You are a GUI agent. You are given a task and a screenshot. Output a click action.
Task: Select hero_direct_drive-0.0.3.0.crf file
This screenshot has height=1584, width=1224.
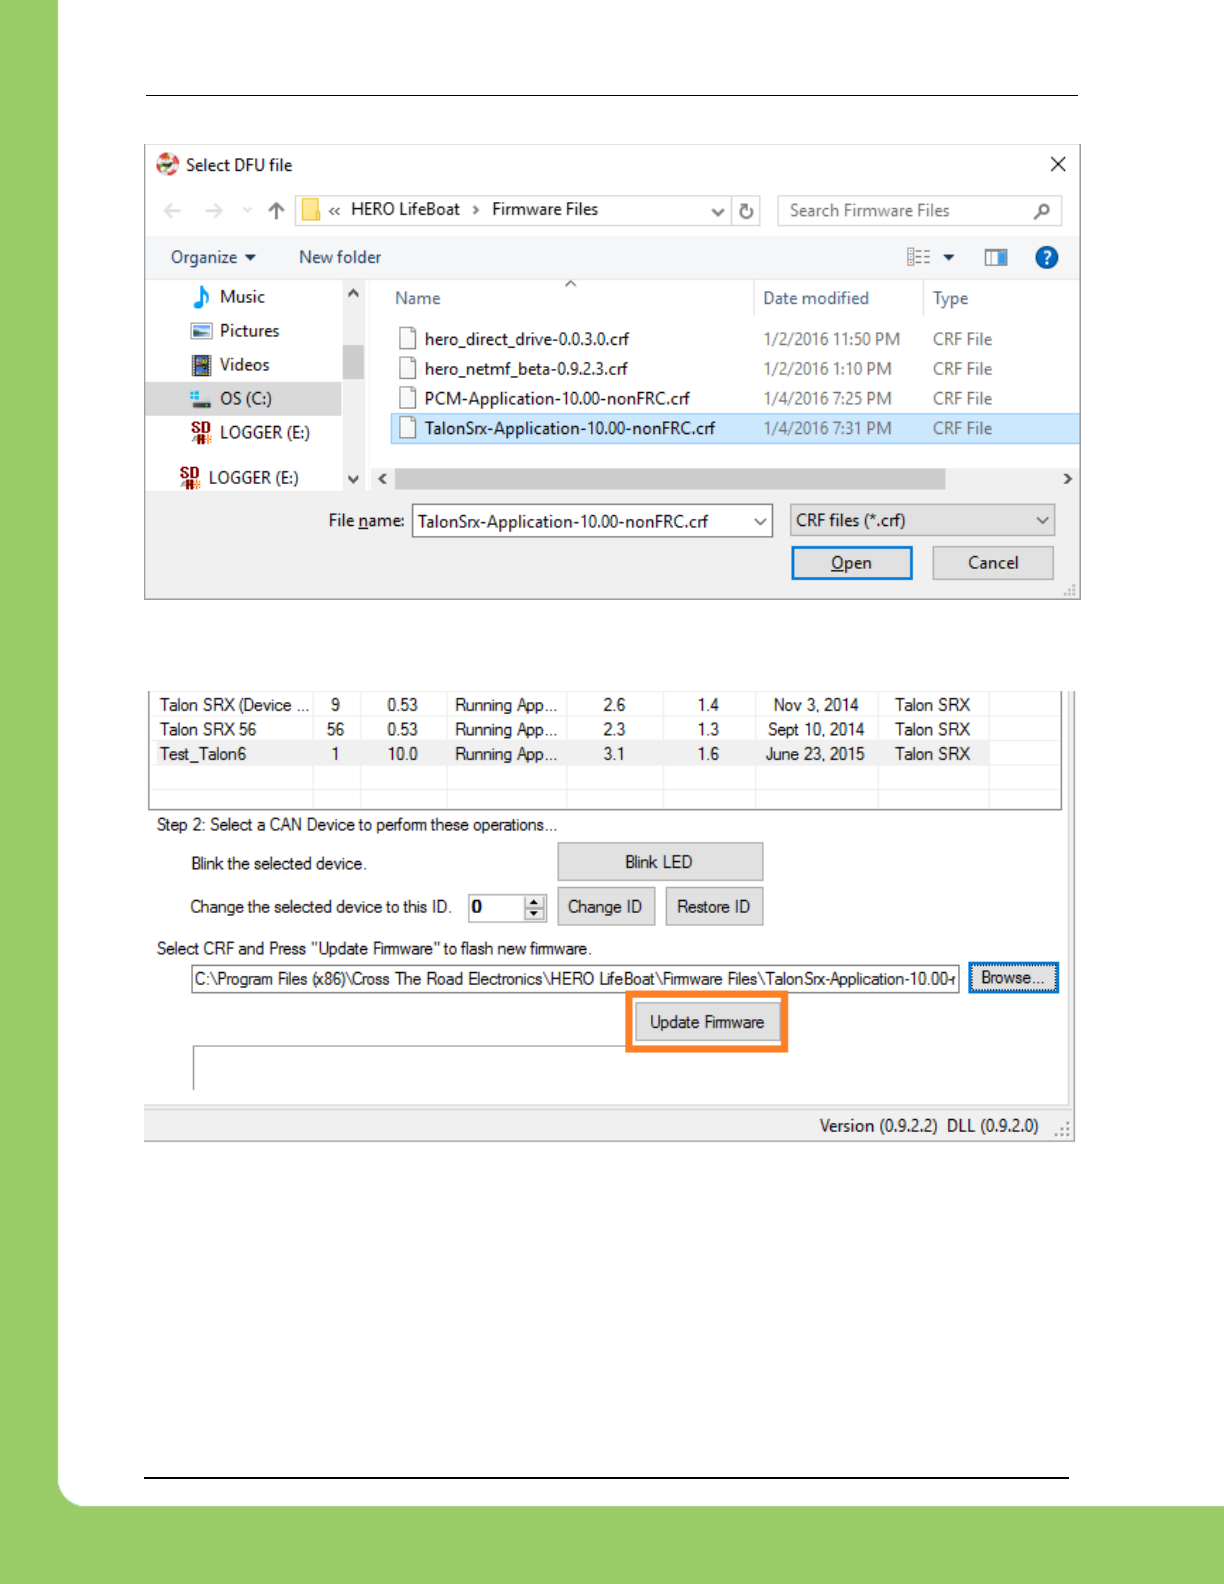(x=526, y=339)
